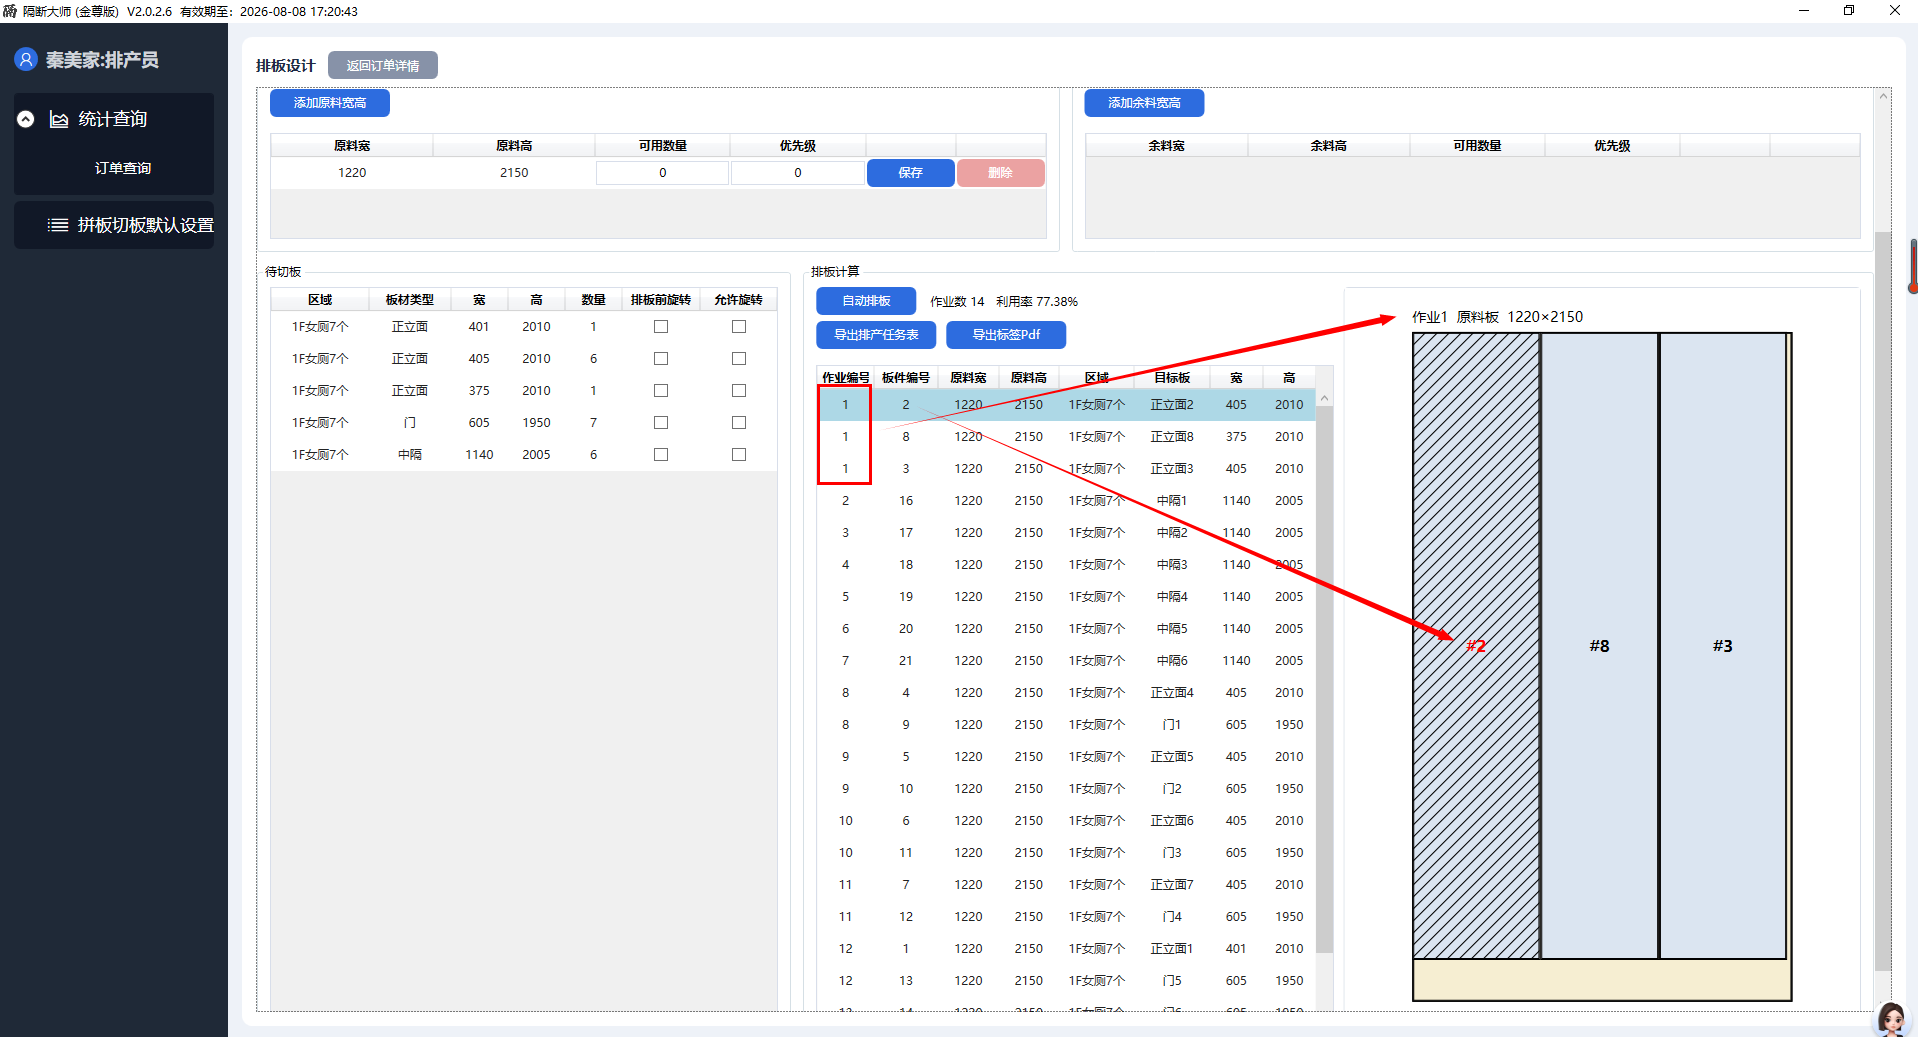This screenshot has width=1918, height=1037.
Task: Click the 可用数量 input field for 1220 board
Action: [x=662, y=173]
